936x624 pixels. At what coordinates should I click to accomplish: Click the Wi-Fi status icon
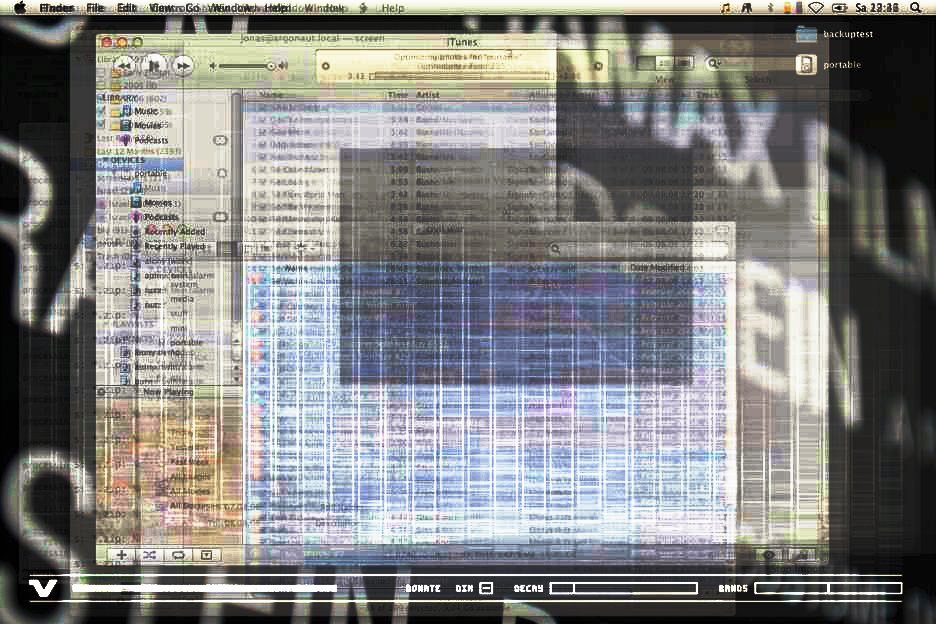pyautogui.click(x=816, y=8)
